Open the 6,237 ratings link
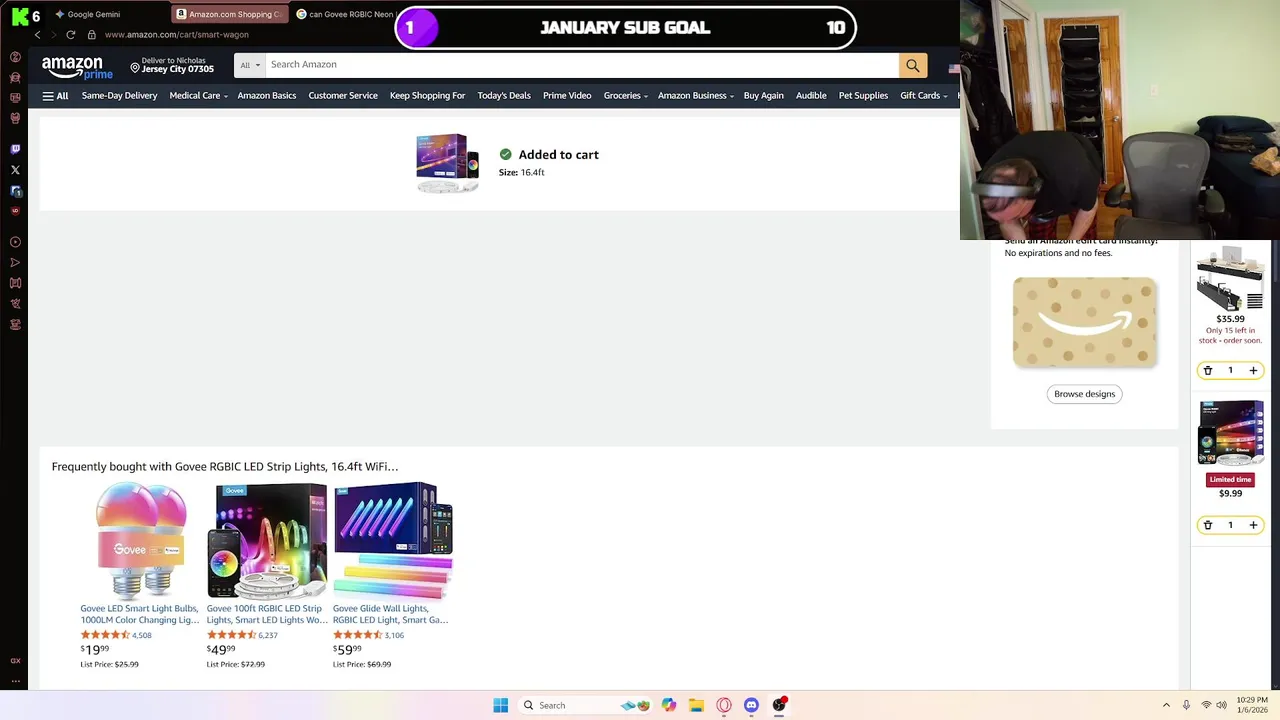This screenshot has width=1280, height=720. coord(268,635)
